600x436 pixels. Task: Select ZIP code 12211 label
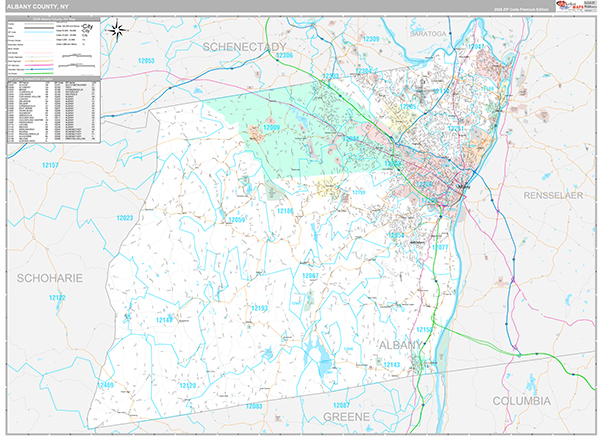pos(455,128)
